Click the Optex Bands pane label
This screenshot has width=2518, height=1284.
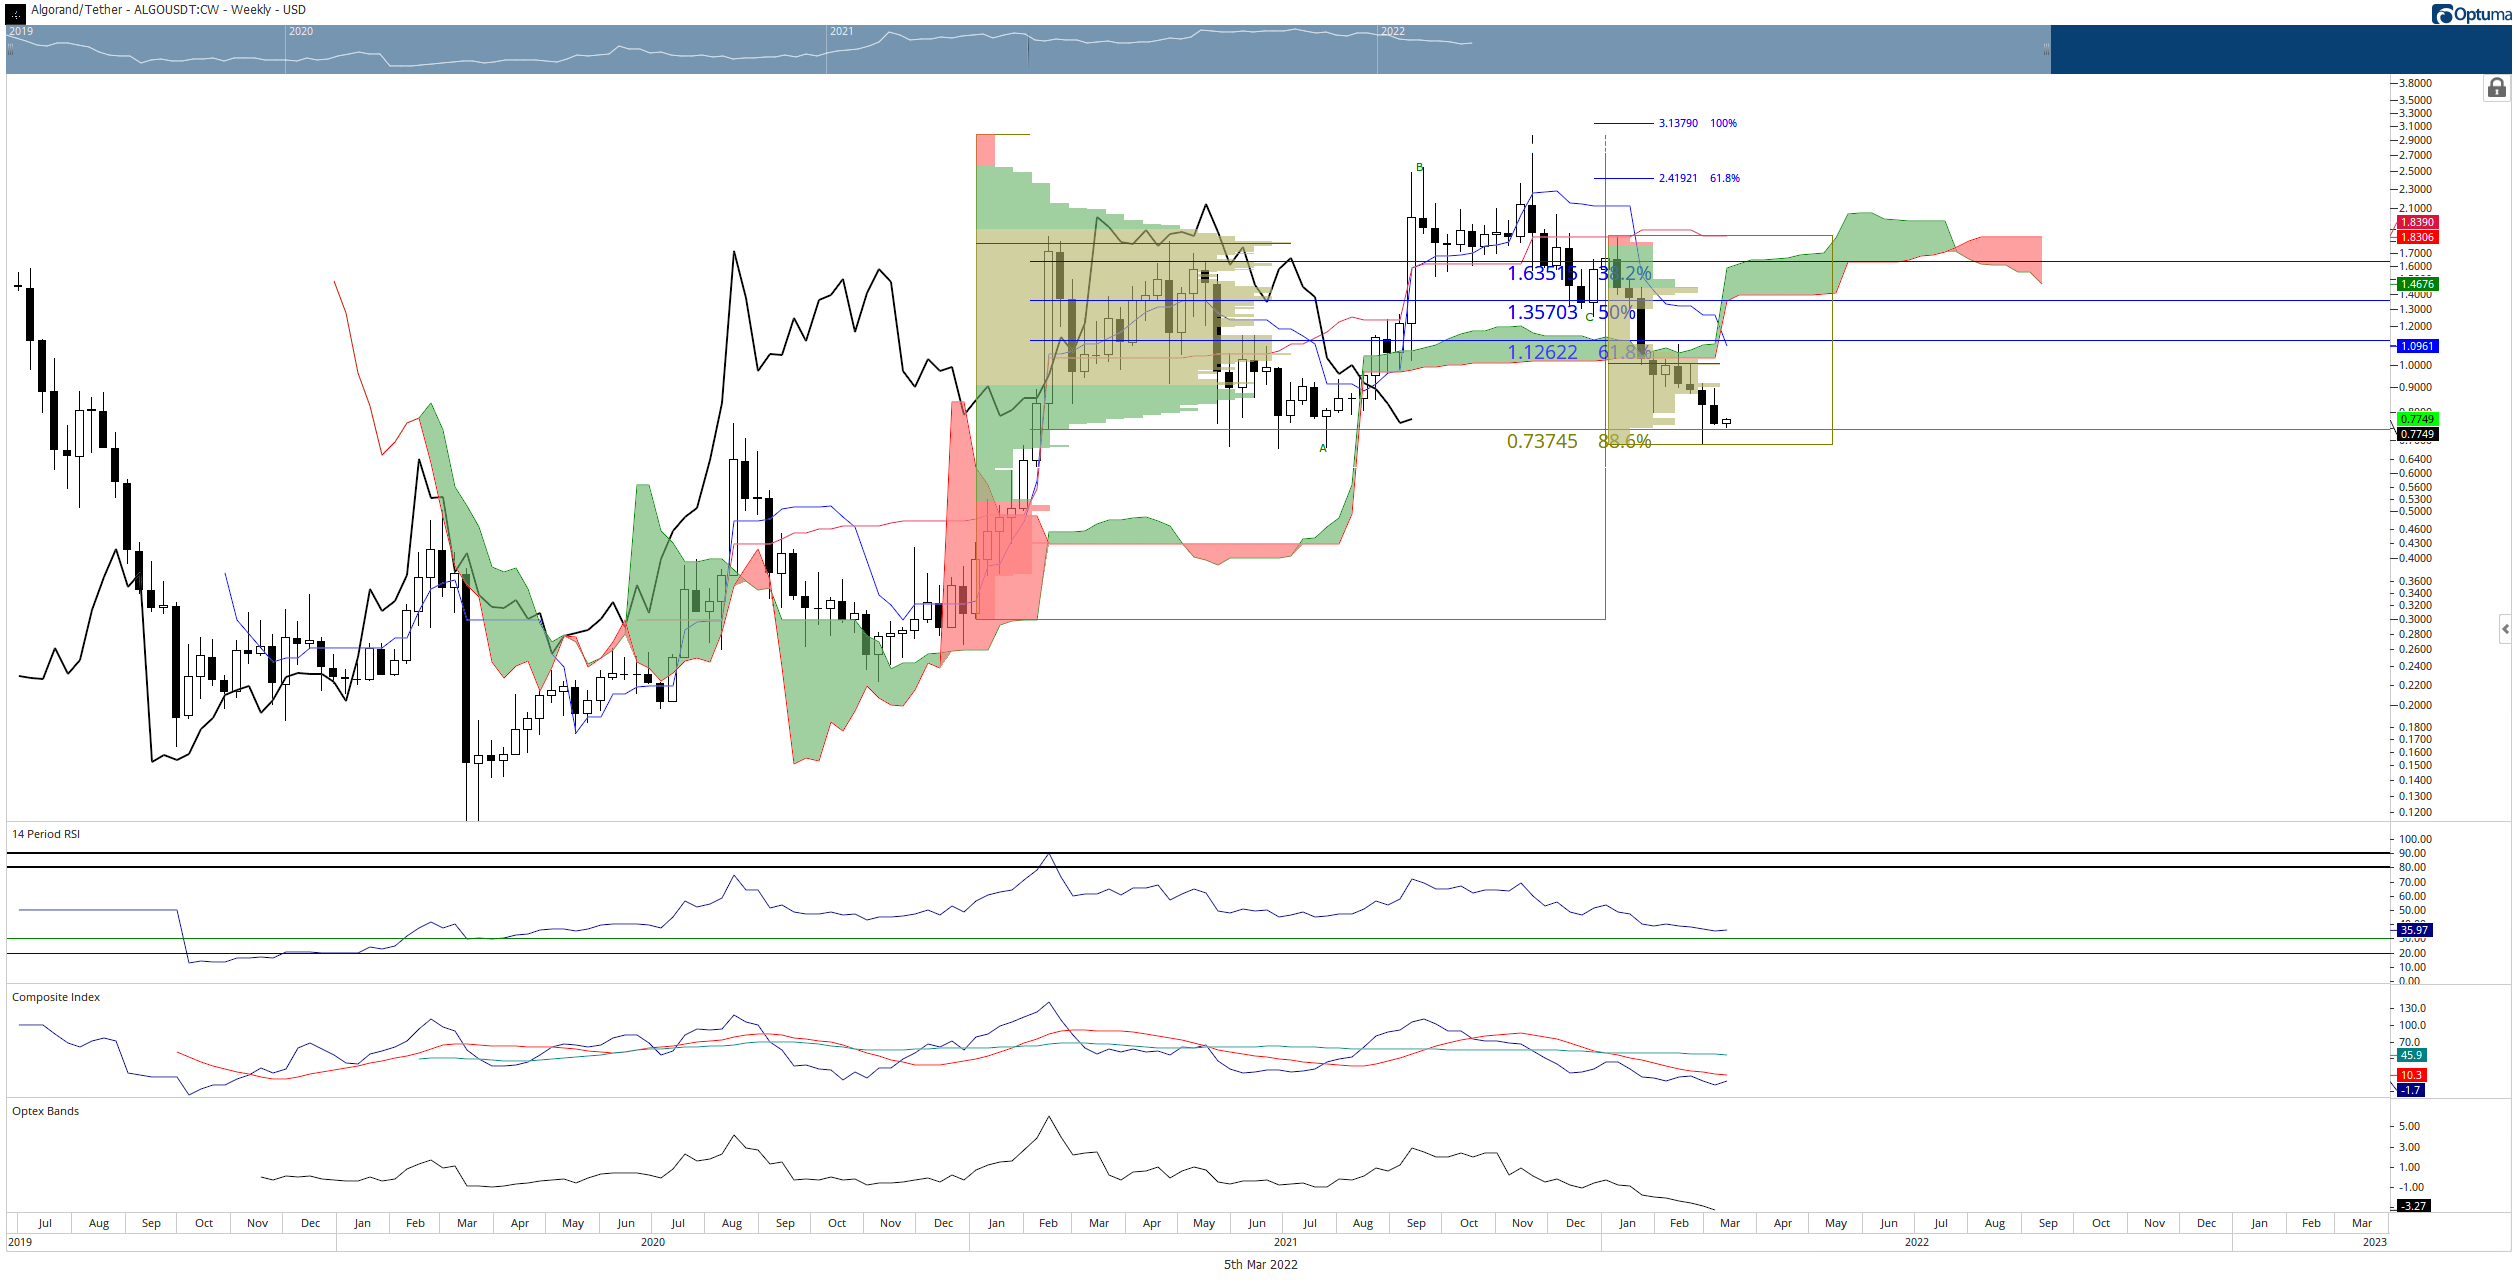[45, 1111]
